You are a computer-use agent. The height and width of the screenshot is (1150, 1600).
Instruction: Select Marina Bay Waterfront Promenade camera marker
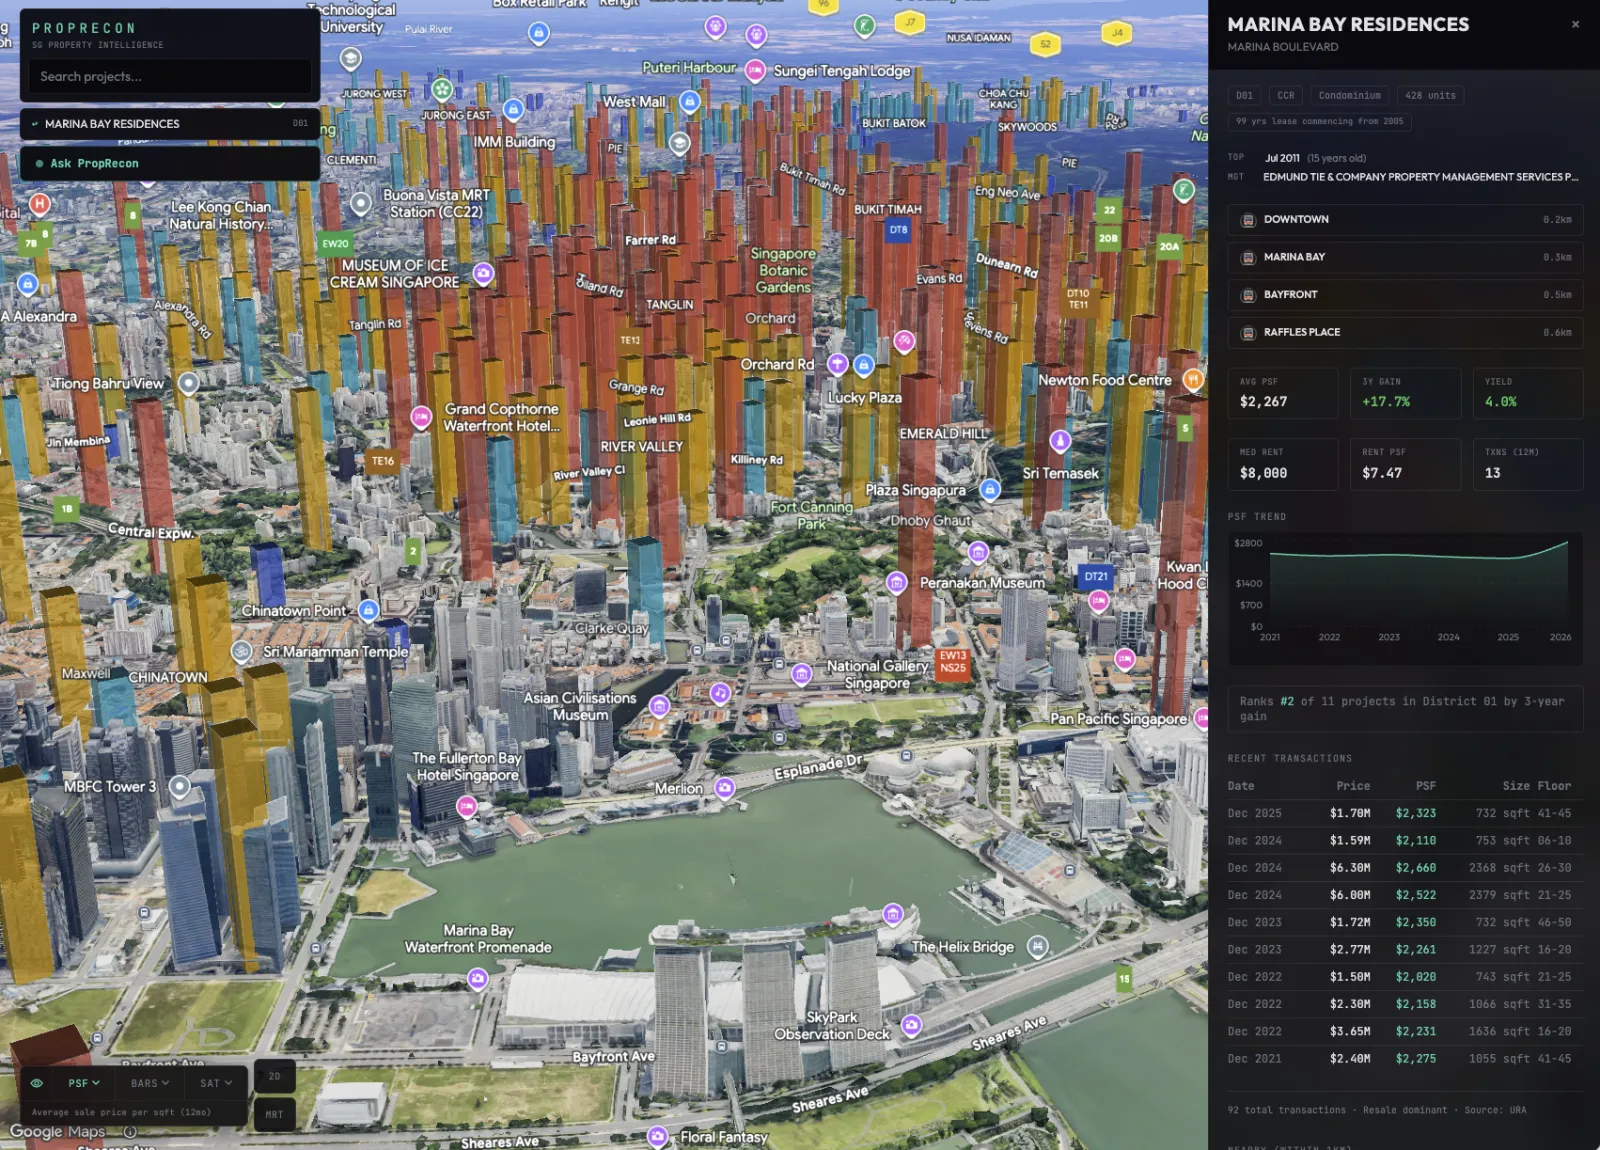478,978
